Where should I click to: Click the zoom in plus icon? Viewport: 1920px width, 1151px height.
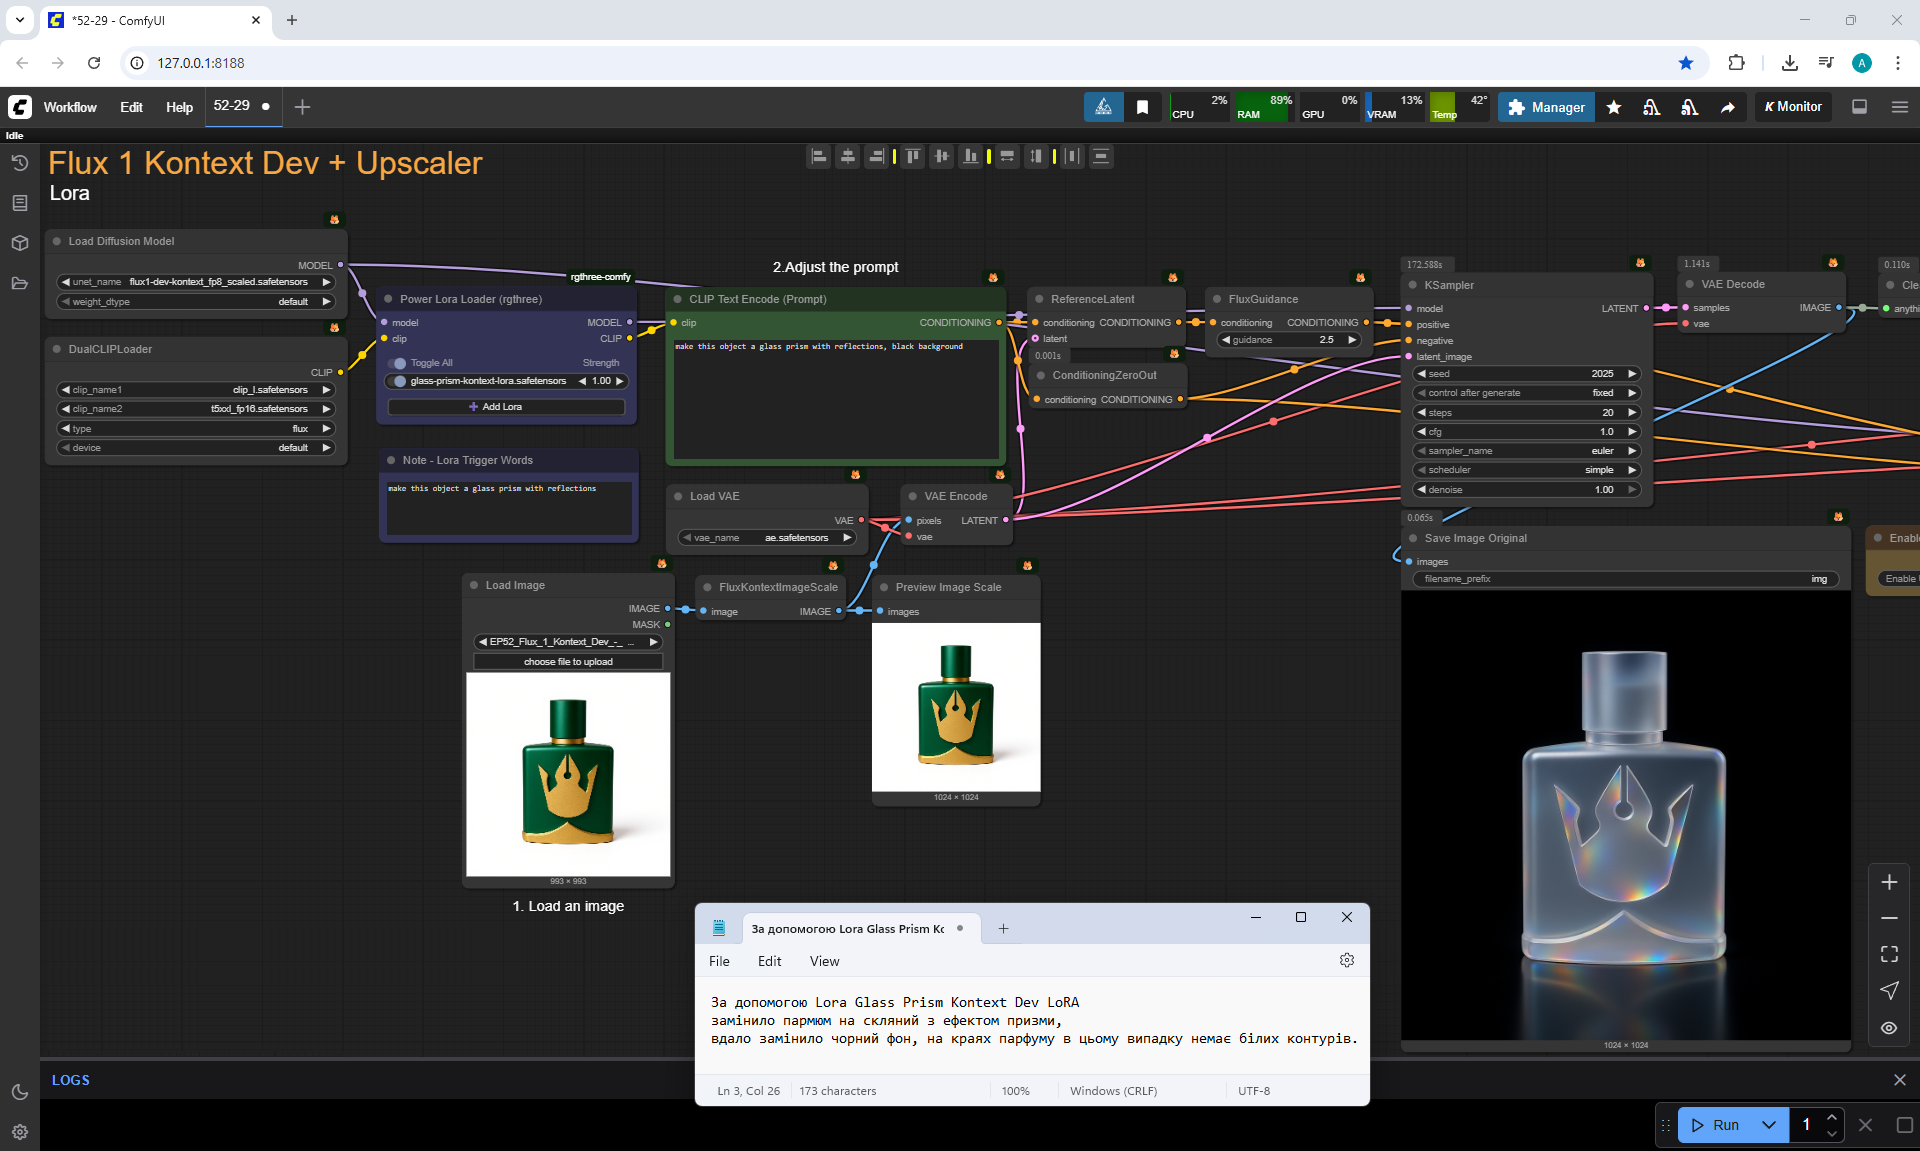[x=1888, y=882]
